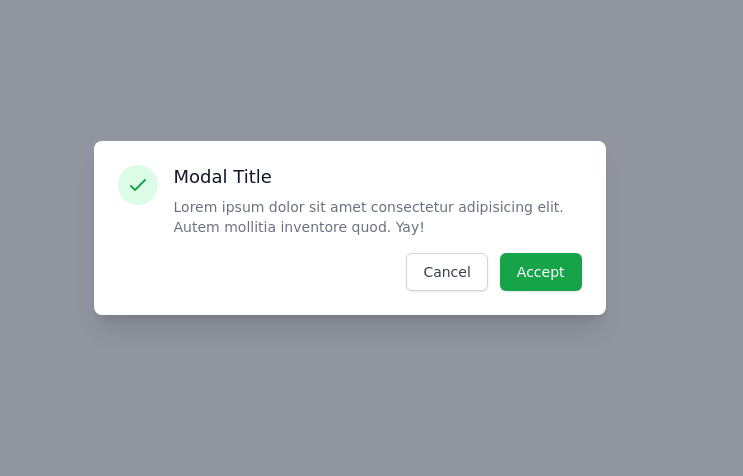Dismiss the dialog with Cancel
743x476 pixels.
point(447,272)
